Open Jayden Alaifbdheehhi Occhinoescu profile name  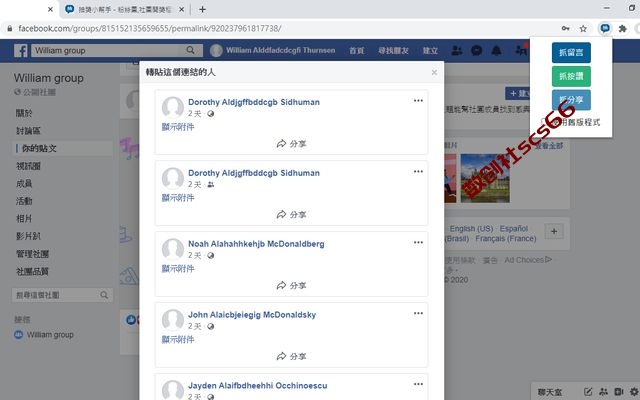click(258, 385)
